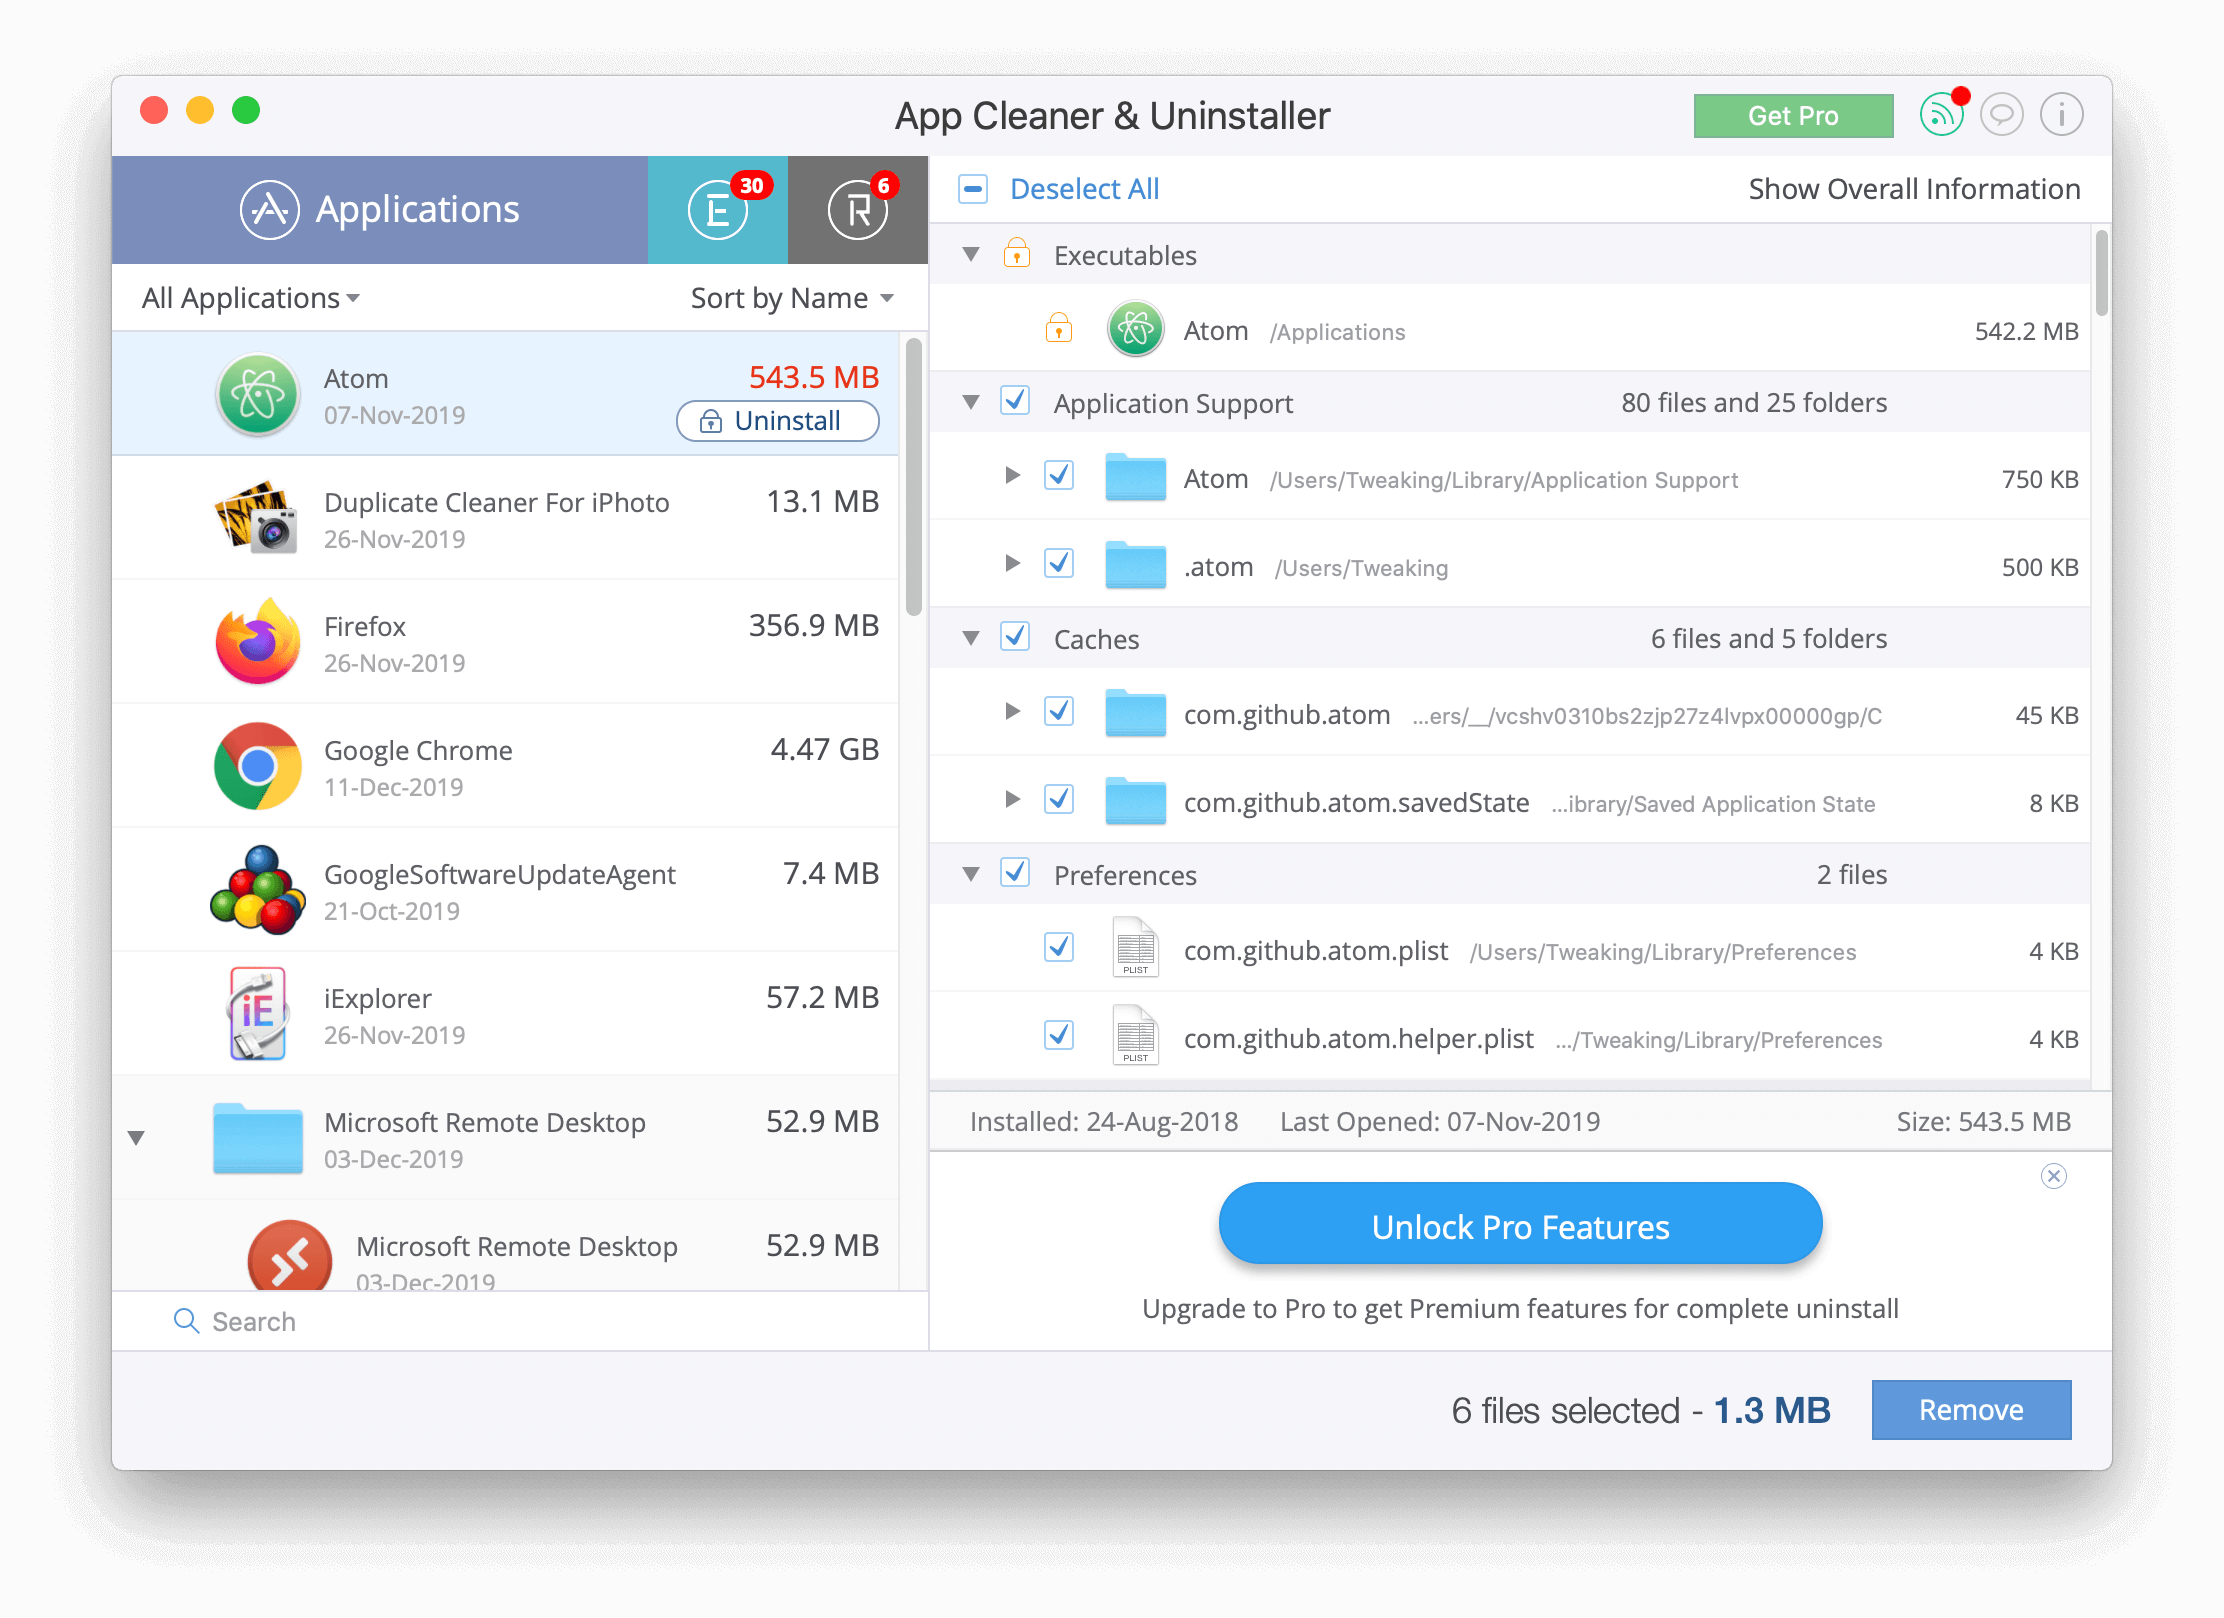The image size is (2224, 1618).
Task: Expand the Atom Application Support folder
Action: click(x=1012, y=475)
